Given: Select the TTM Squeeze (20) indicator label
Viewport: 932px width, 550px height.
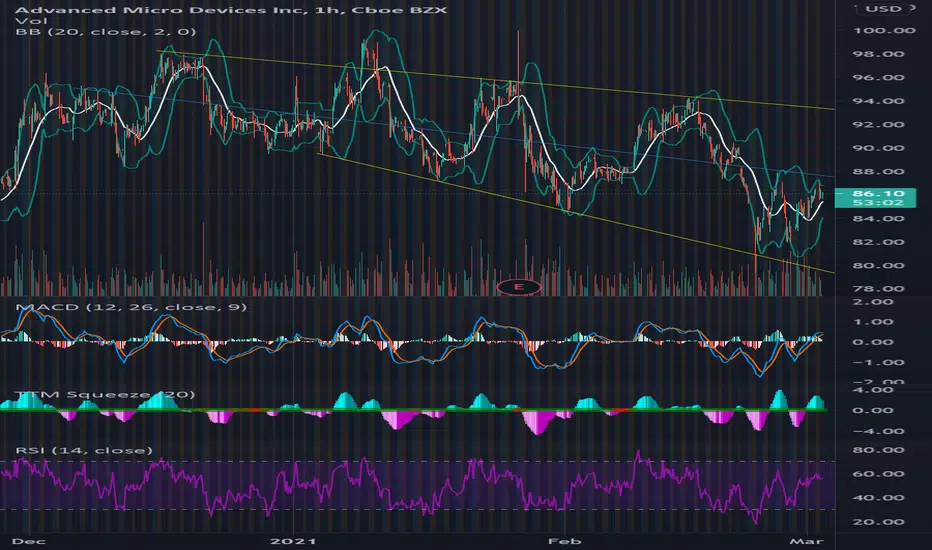Looking at the screenshot, I should coord(105,395).
